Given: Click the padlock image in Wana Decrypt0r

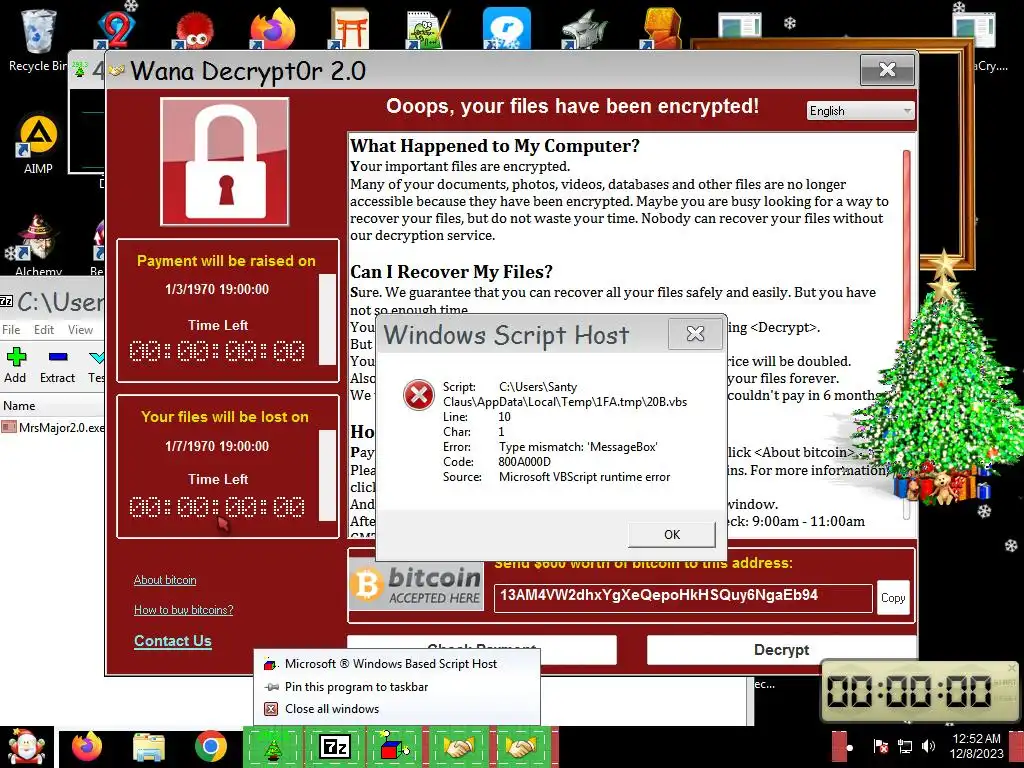Looking at the screenshot, I should click(x=225, y=161).
